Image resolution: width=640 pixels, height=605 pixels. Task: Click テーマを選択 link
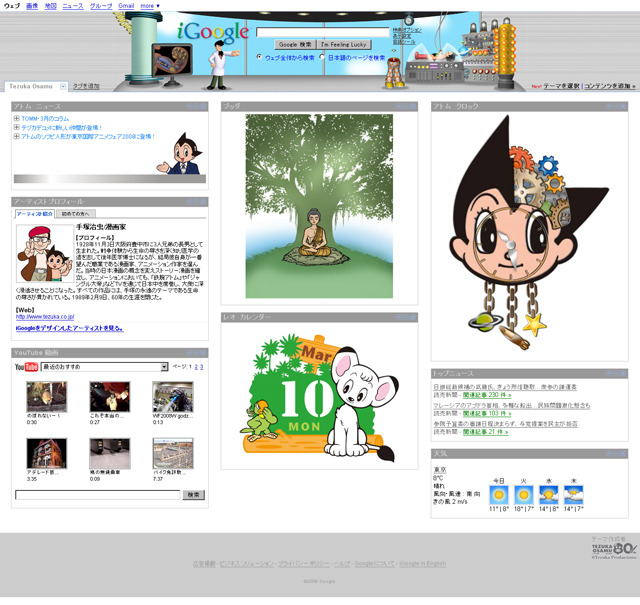coord(561,86)
